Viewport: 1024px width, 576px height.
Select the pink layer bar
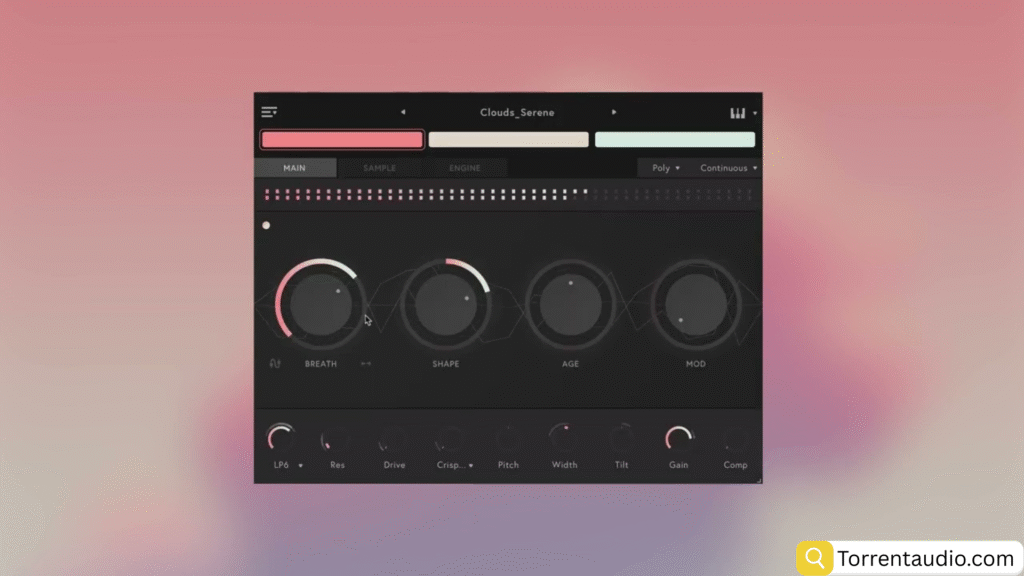[x=342, y=140]
